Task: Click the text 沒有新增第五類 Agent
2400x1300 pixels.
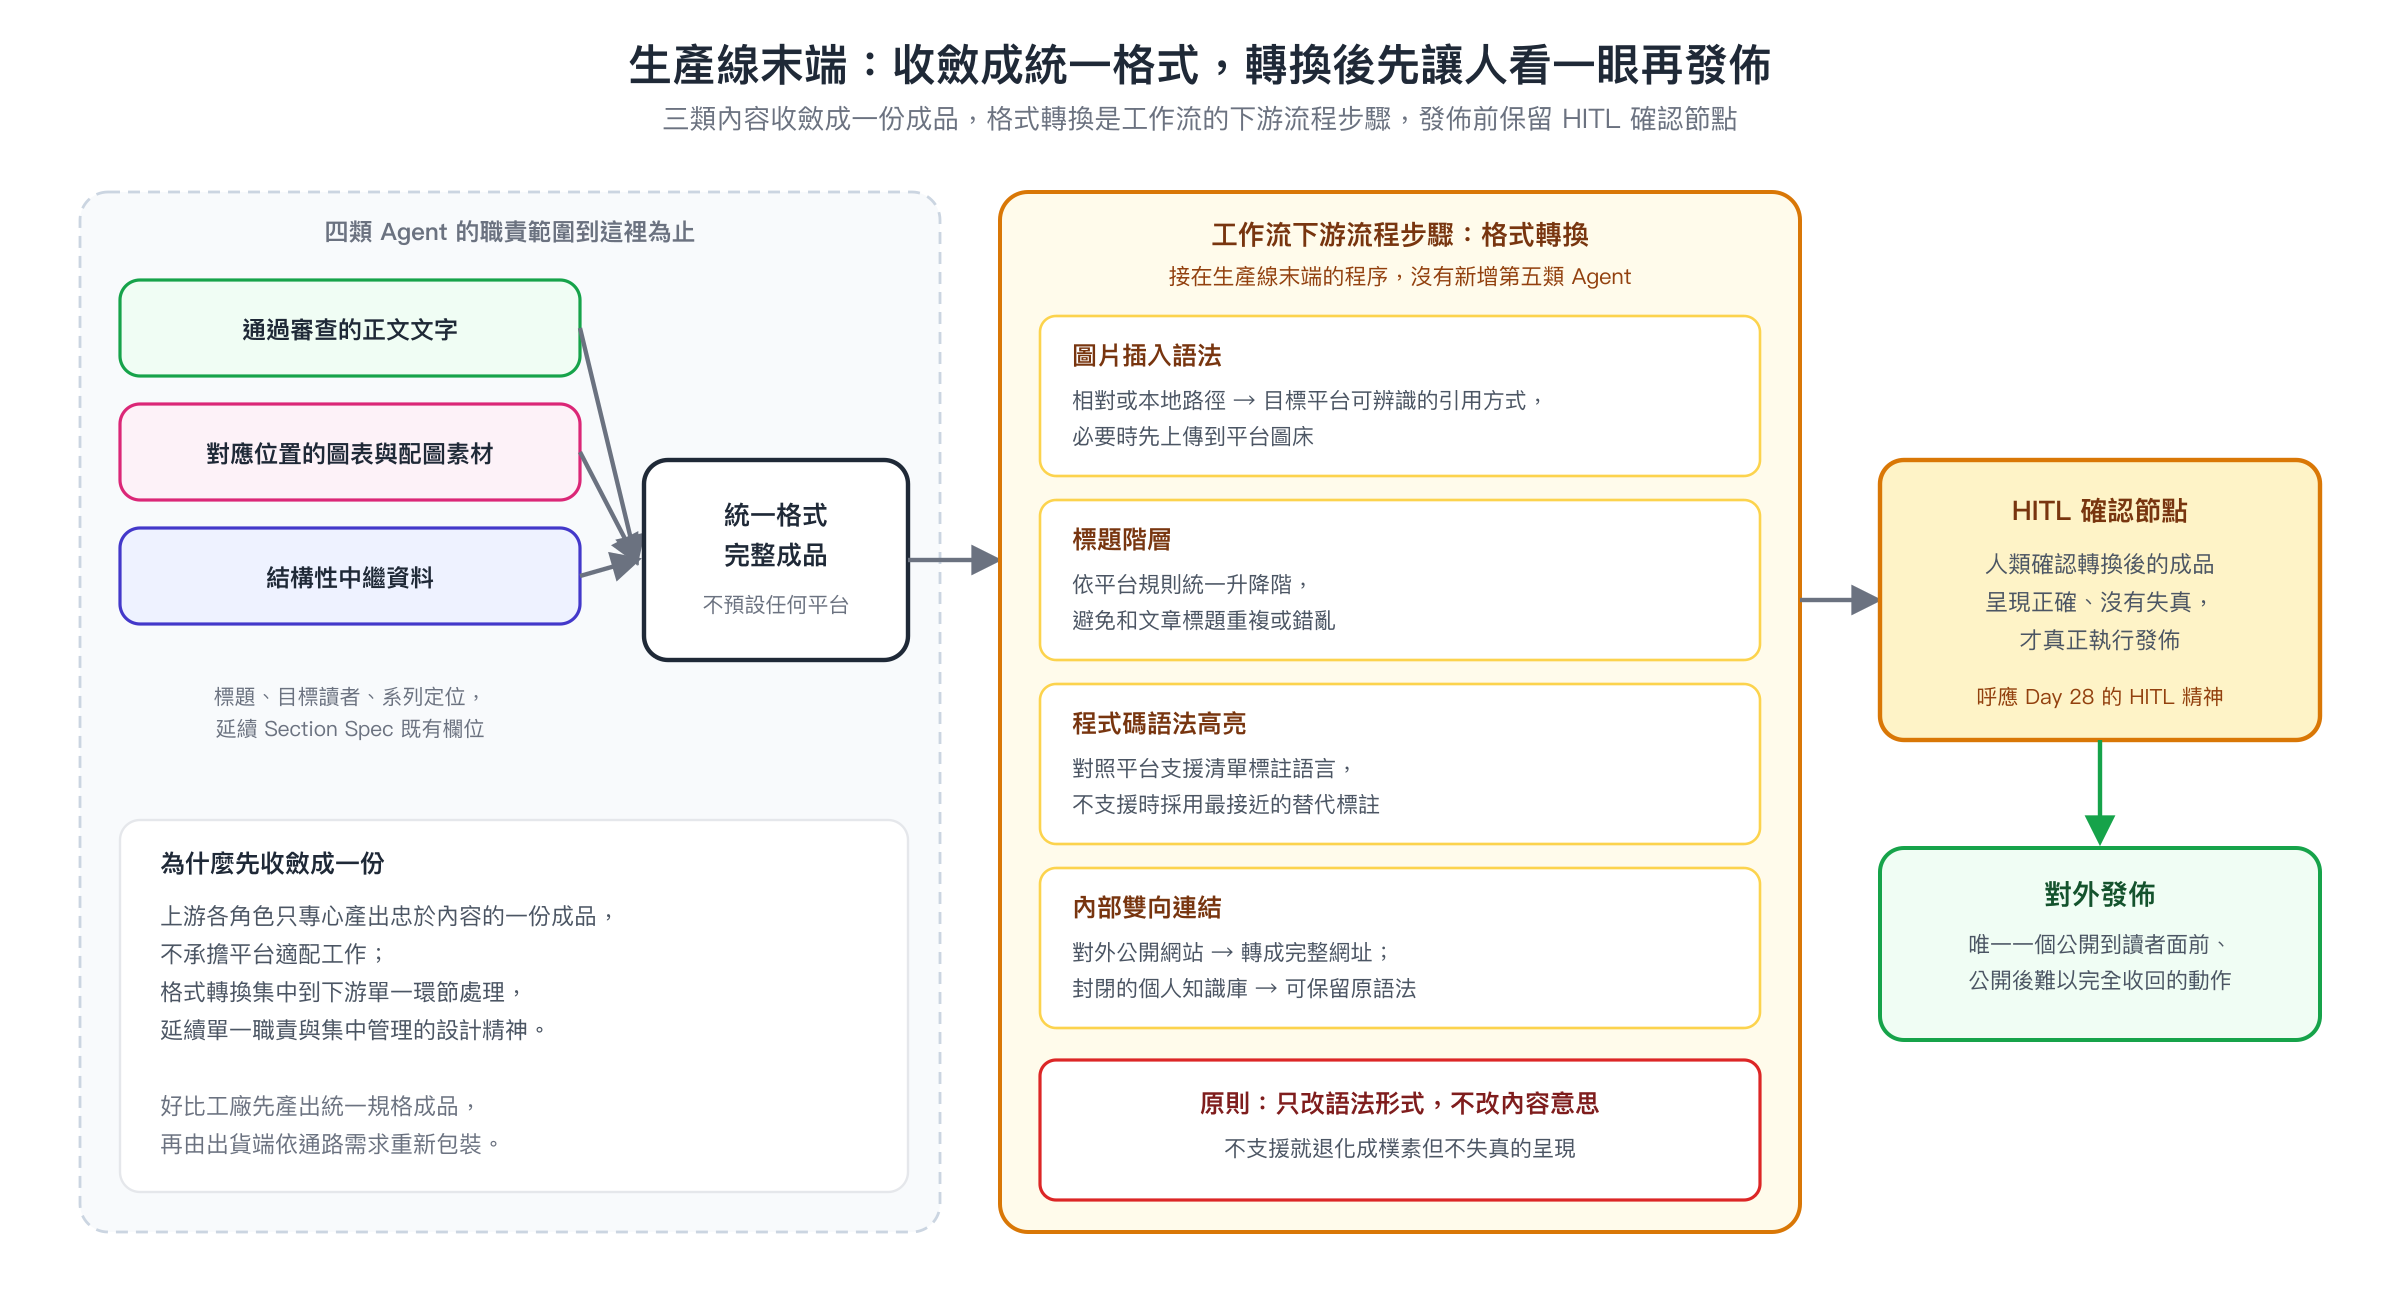Action: click(1520, 277)
